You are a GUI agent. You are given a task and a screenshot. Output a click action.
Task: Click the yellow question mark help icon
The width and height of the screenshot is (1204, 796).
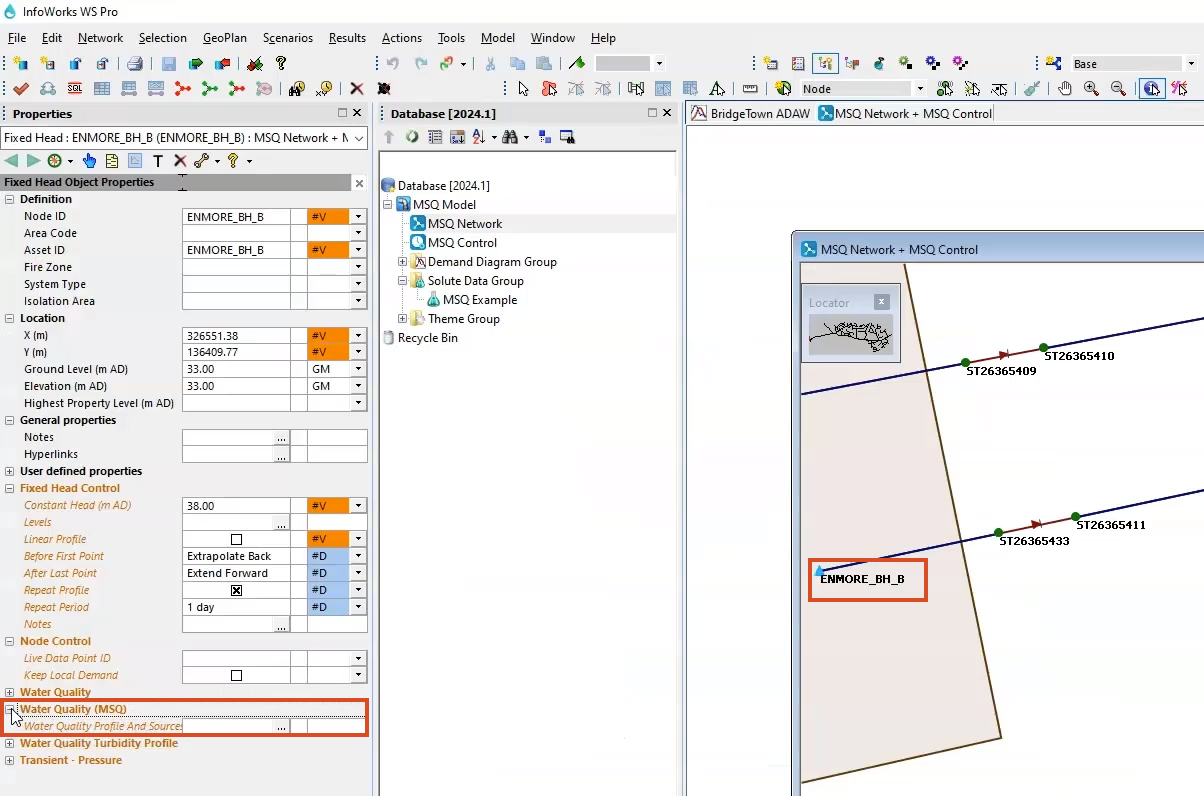[281, 64]
